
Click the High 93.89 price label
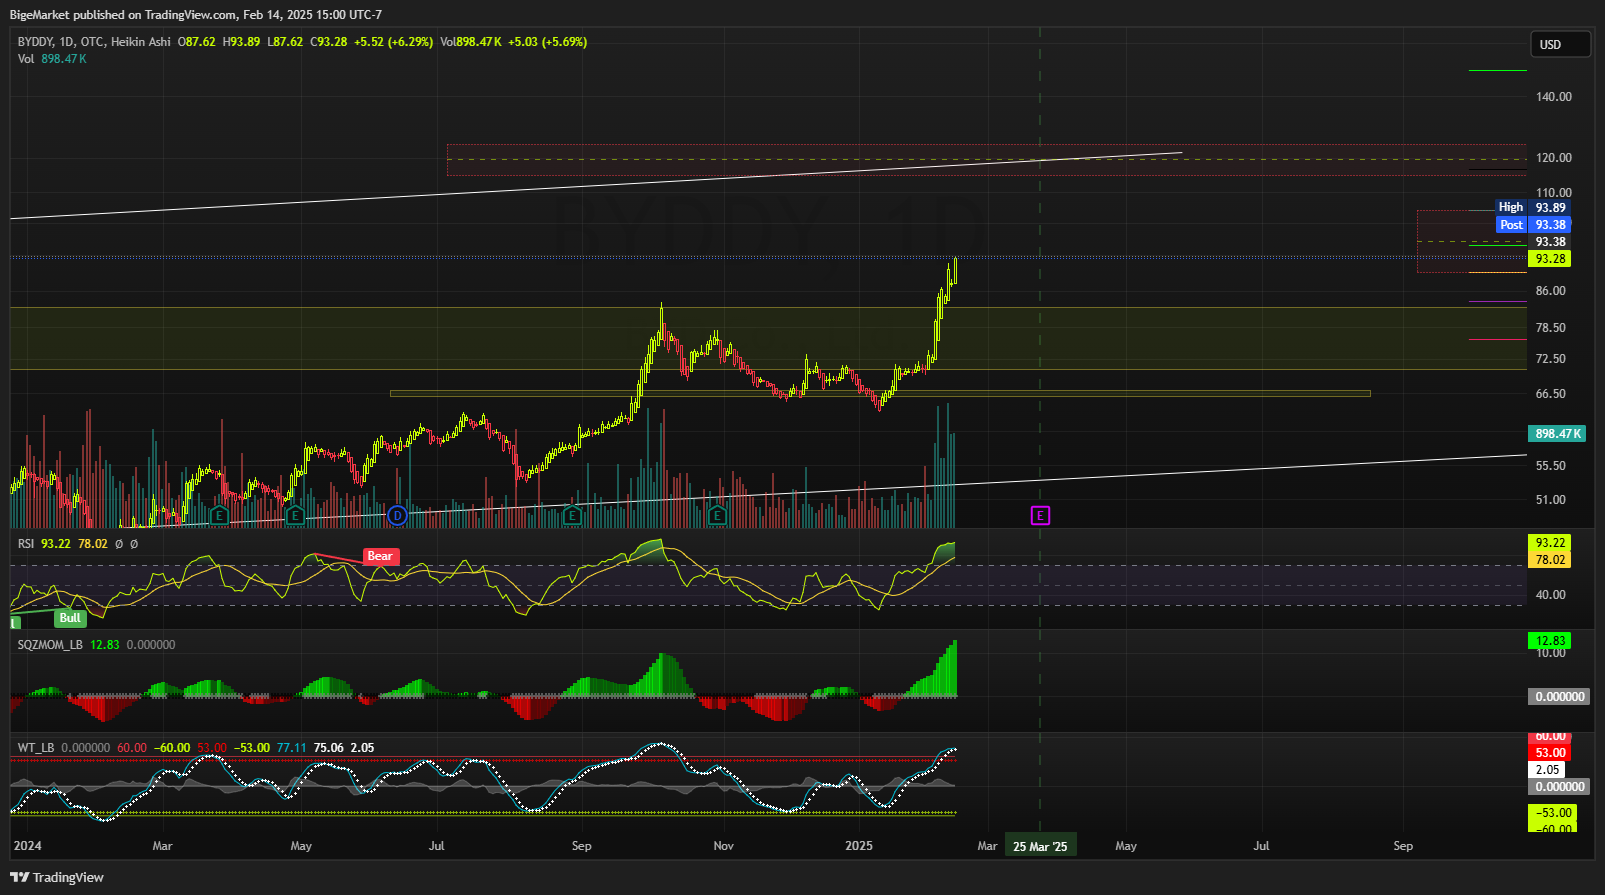[1532, 208]
